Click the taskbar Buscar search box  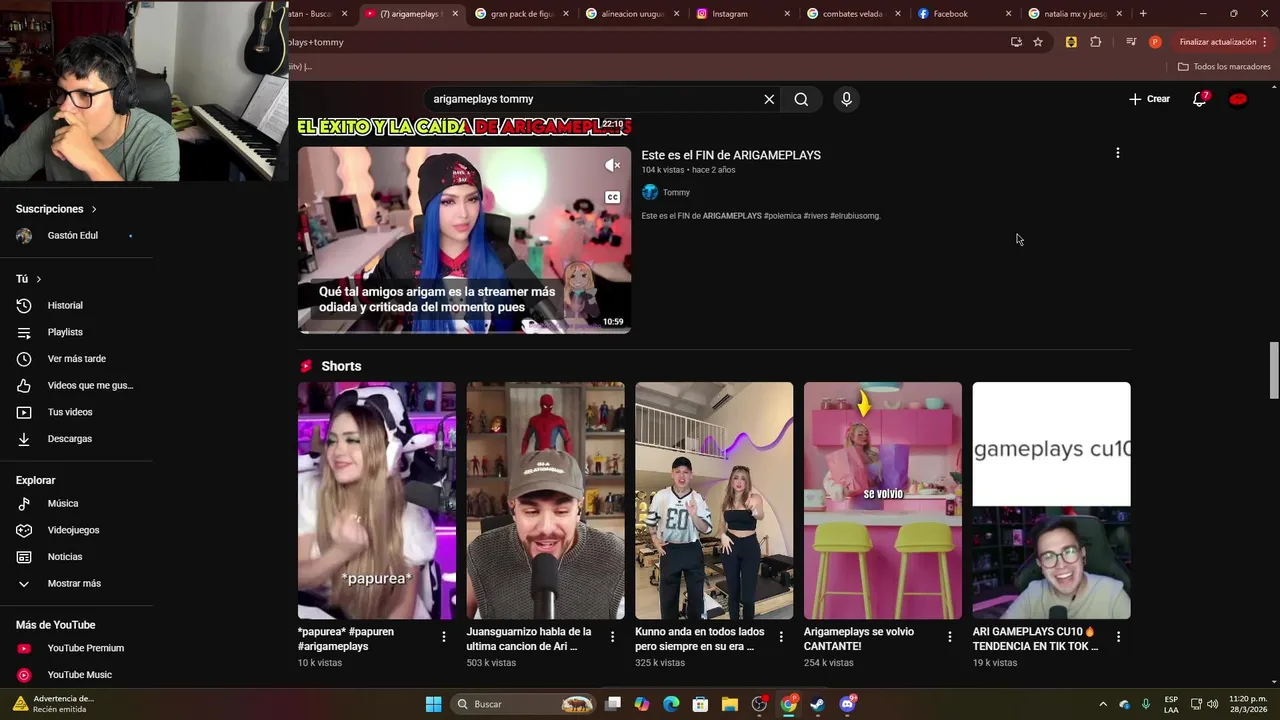coord(523,704)
